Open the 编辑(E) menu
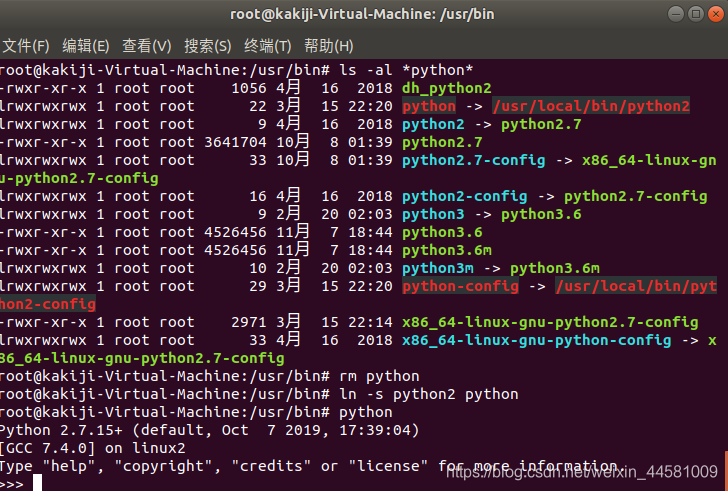The height and width of the screenshot is (491, 728). 85,46
